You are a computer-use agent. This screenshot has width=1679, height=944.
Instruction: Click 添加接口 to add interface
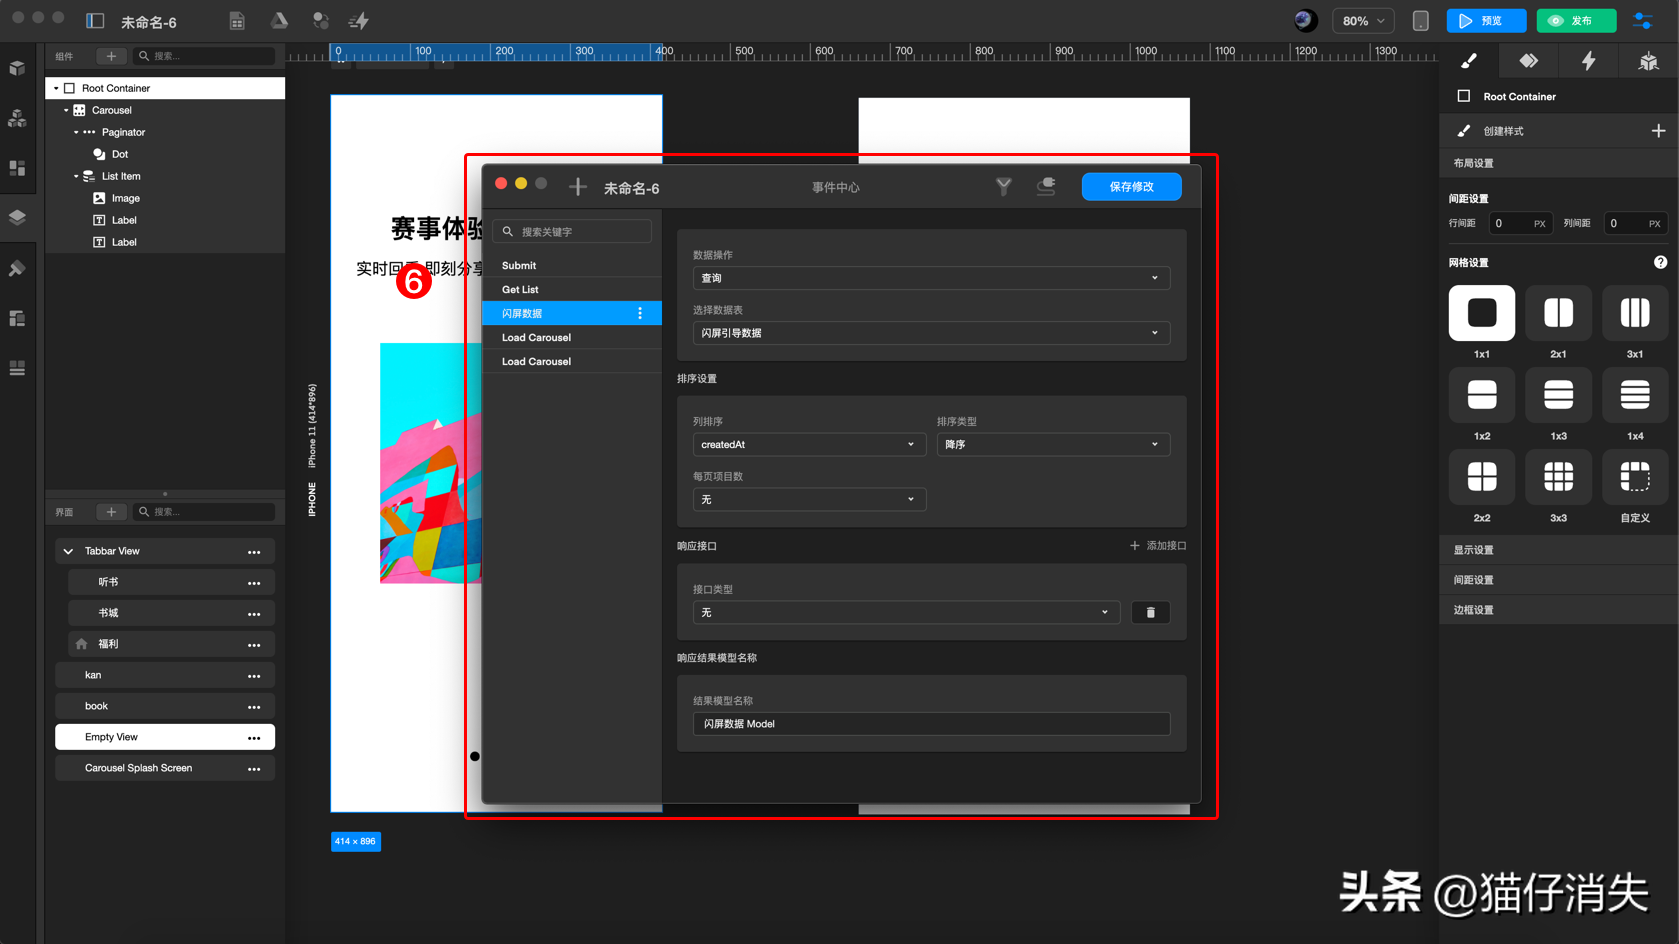[x=1158, y=545]
